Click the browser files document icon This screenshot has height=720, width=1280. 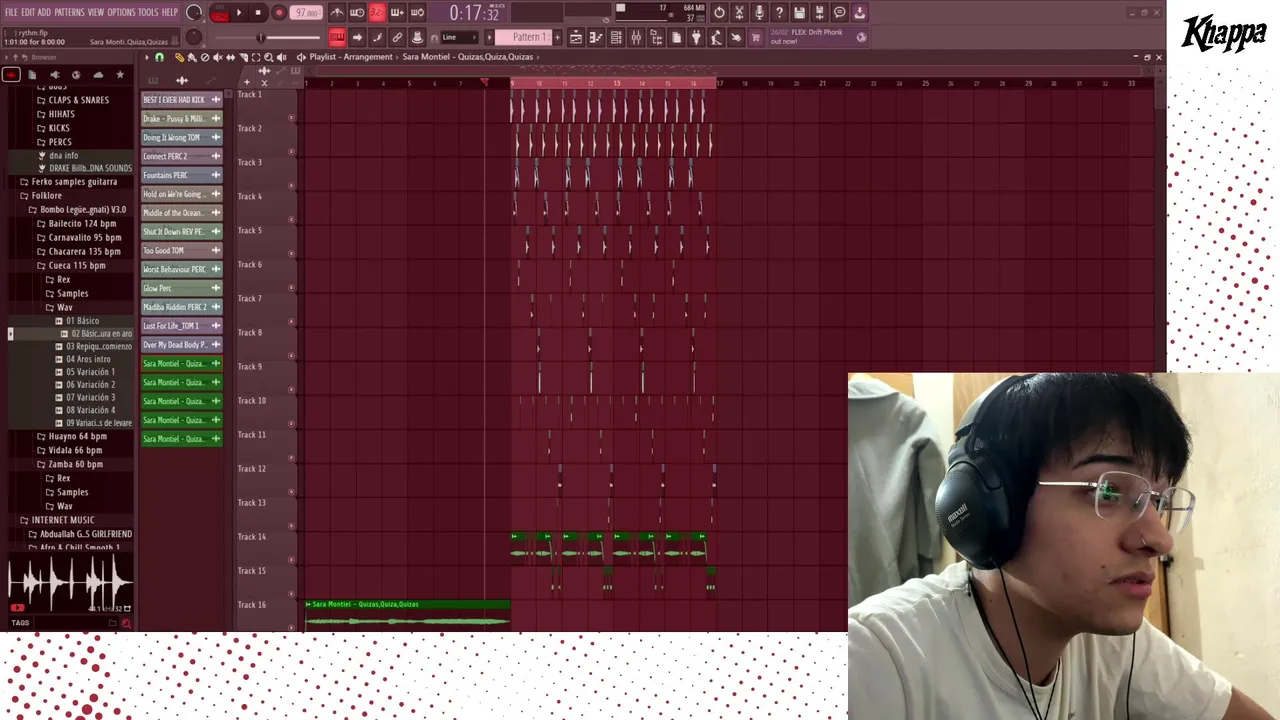click(32, 75)
